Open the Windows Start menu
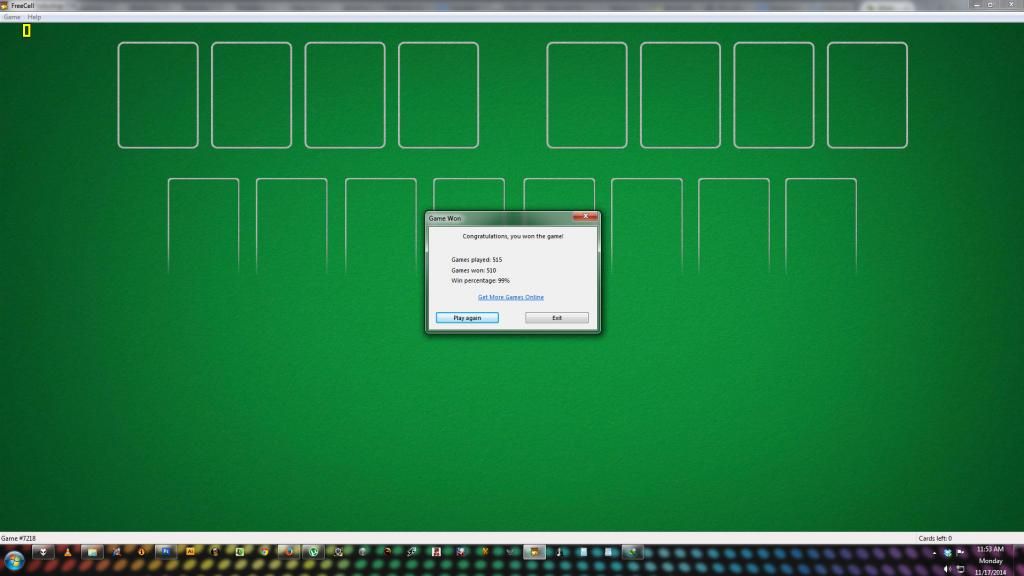 (x=14, y=556)
